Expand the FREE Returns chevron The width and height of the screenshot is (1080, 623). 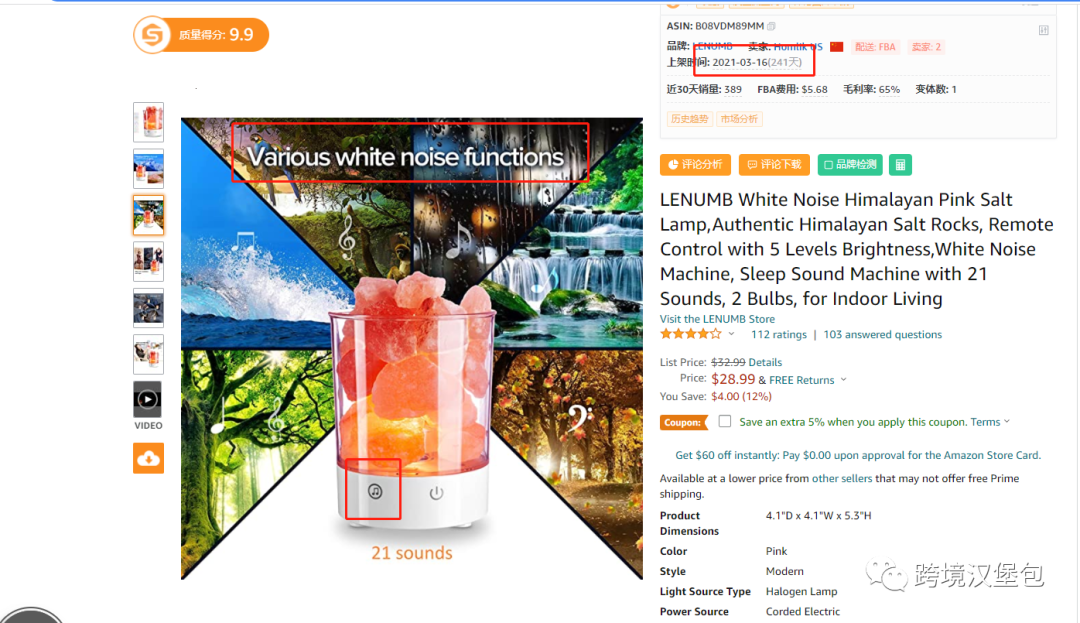[843, 380]
